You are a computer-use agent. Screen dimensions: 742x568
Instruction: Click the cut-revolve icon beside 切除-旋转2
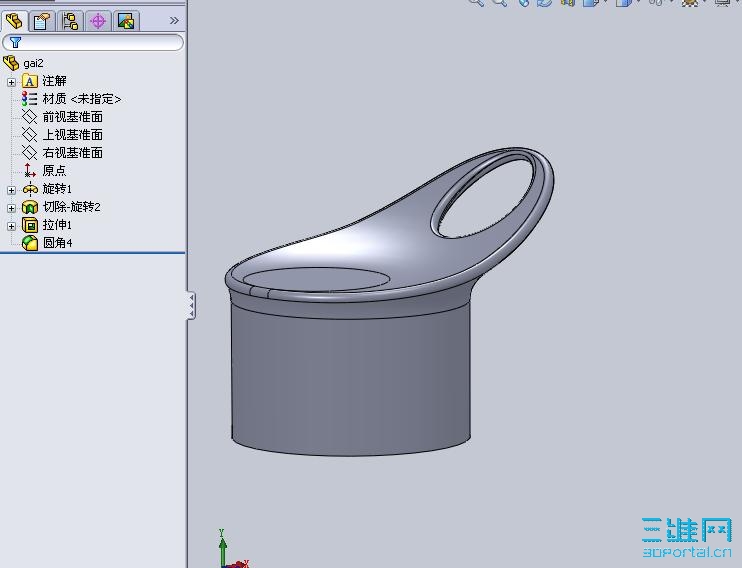pyautogui.click(x=30, y=207)
